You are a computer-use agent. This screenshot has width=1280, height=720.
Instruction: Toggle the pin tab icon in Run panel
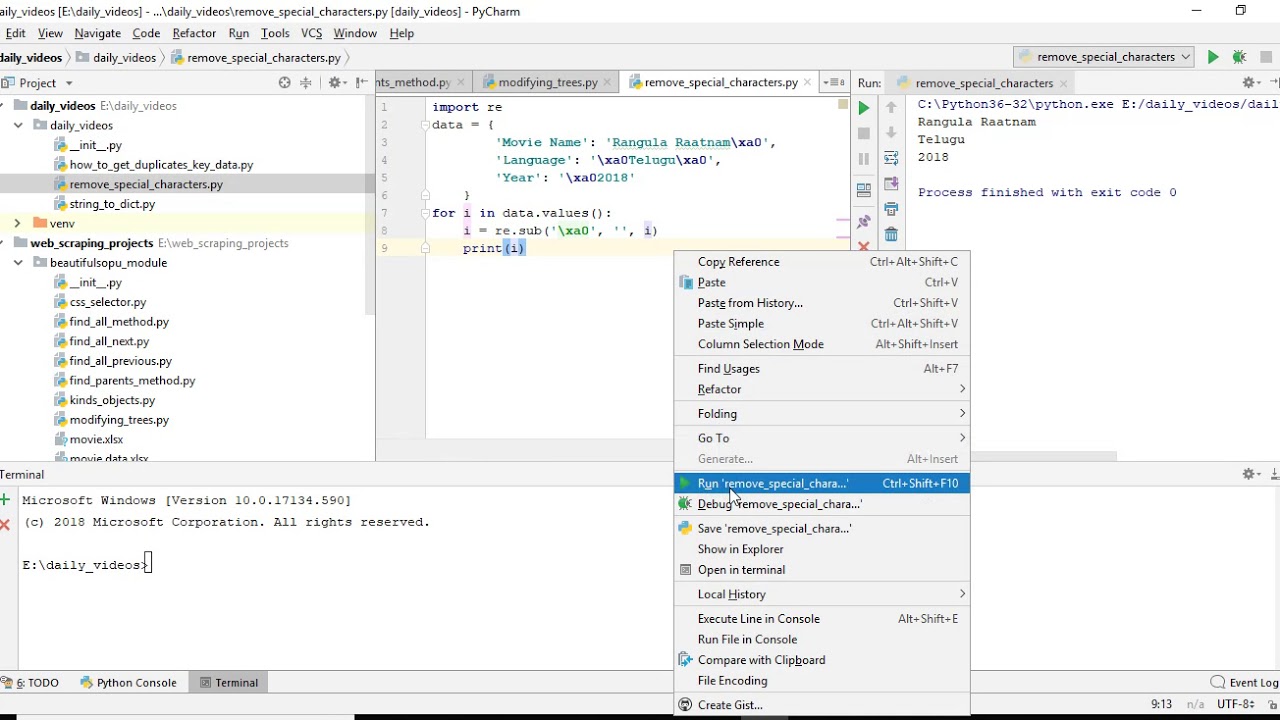864,222
